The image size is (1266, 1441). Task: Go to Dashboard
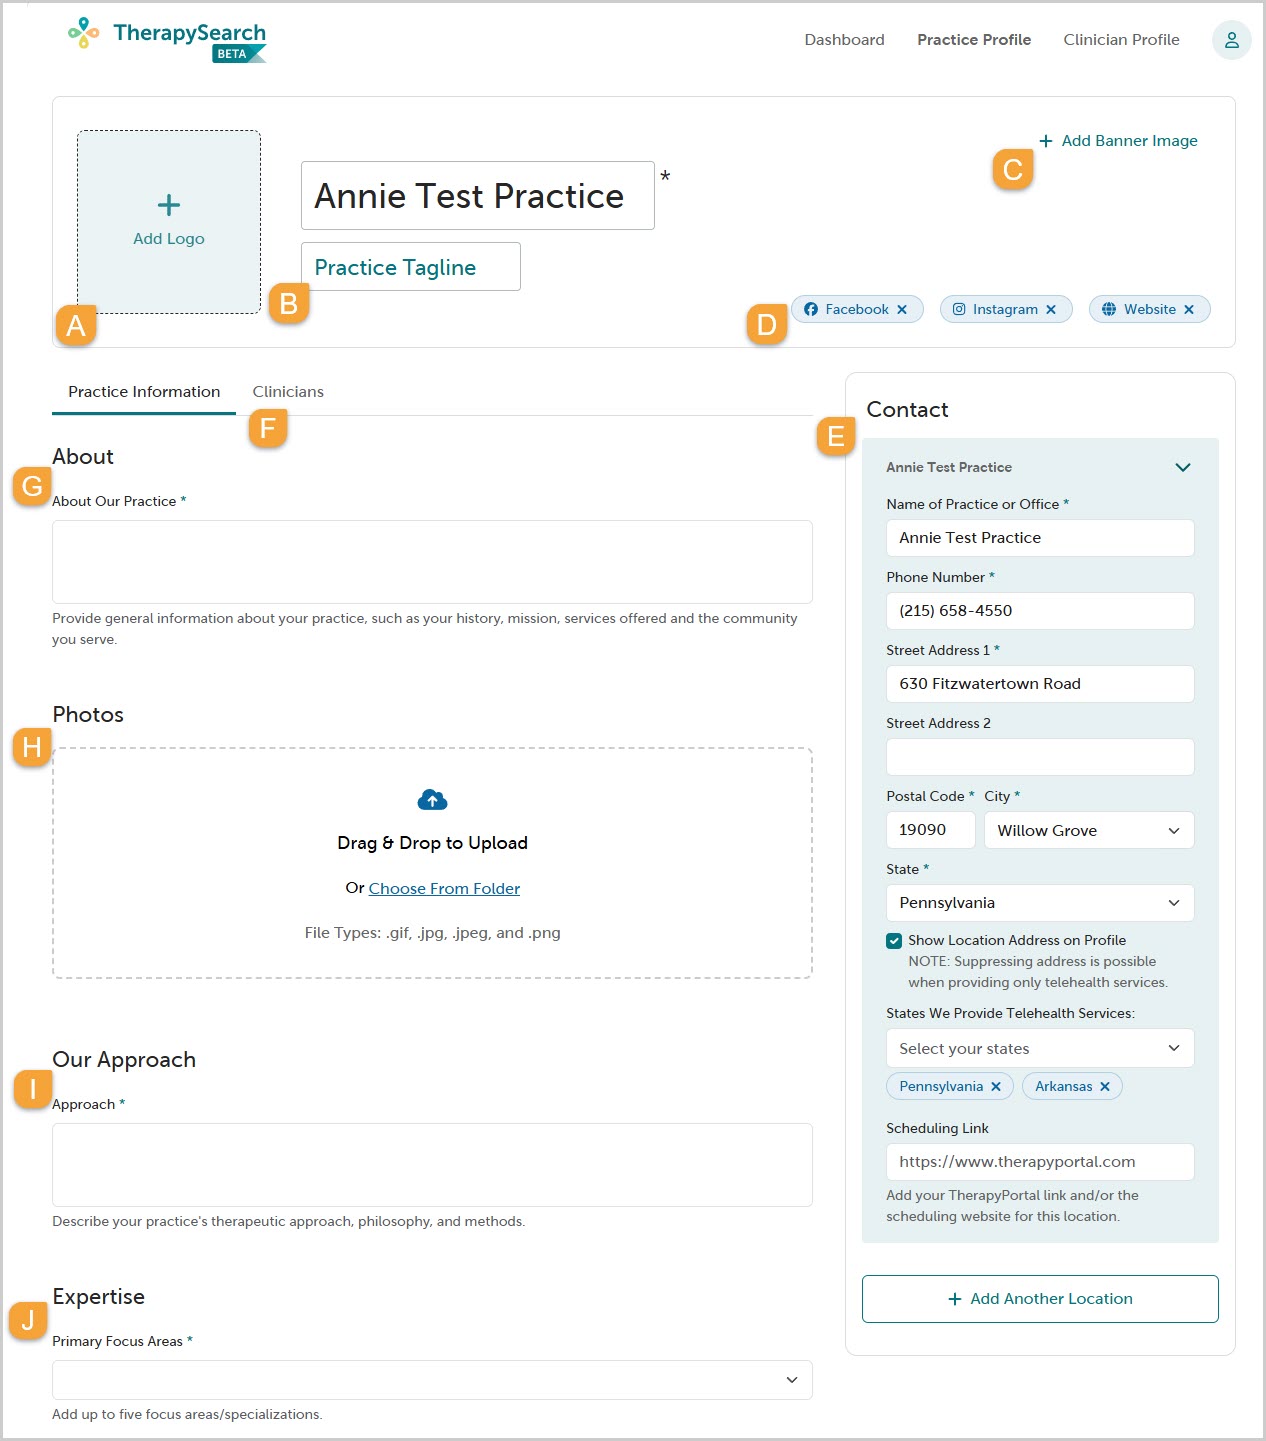click(x=845, y=40)
